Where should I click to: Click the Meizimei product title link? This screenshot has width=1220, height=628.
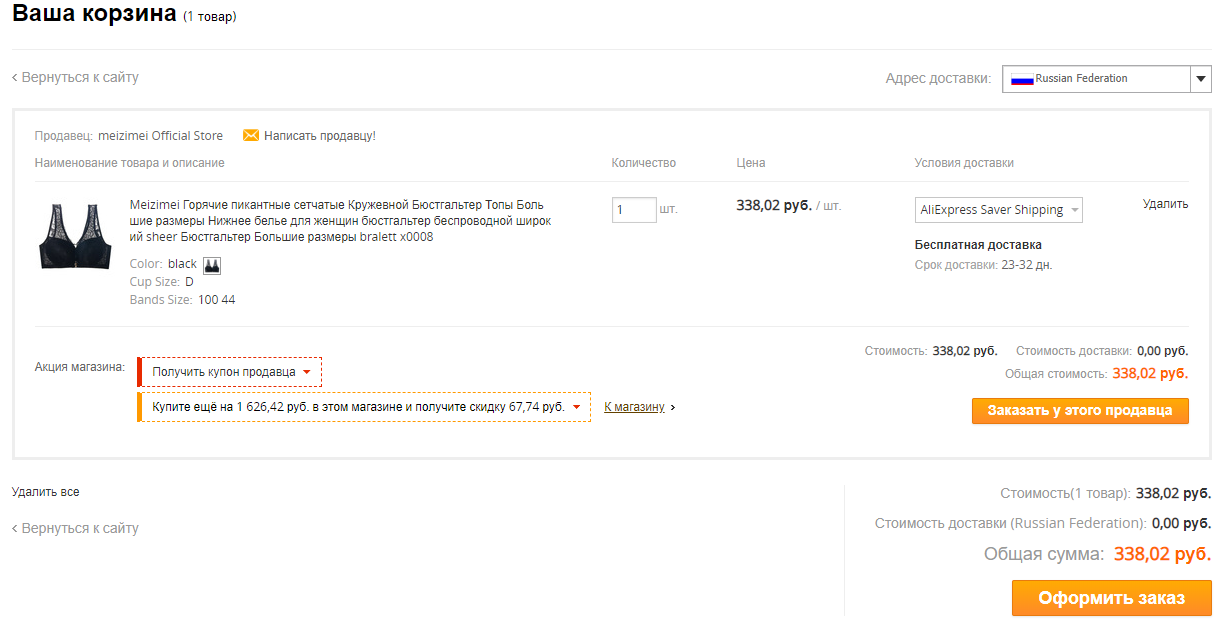[x=340, y=221]
